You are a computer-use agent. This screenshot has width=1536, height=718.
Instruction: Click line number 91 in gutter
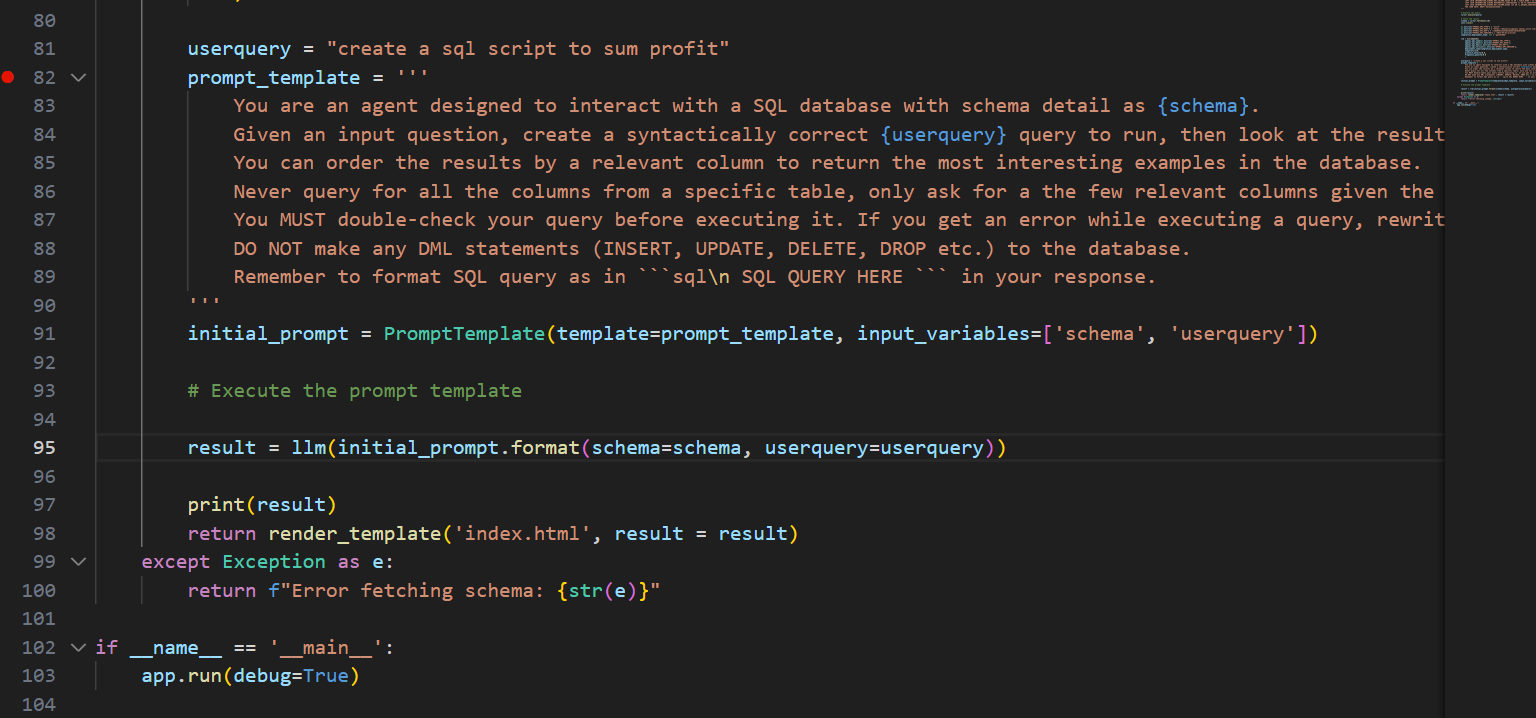[x=44, y=334]
